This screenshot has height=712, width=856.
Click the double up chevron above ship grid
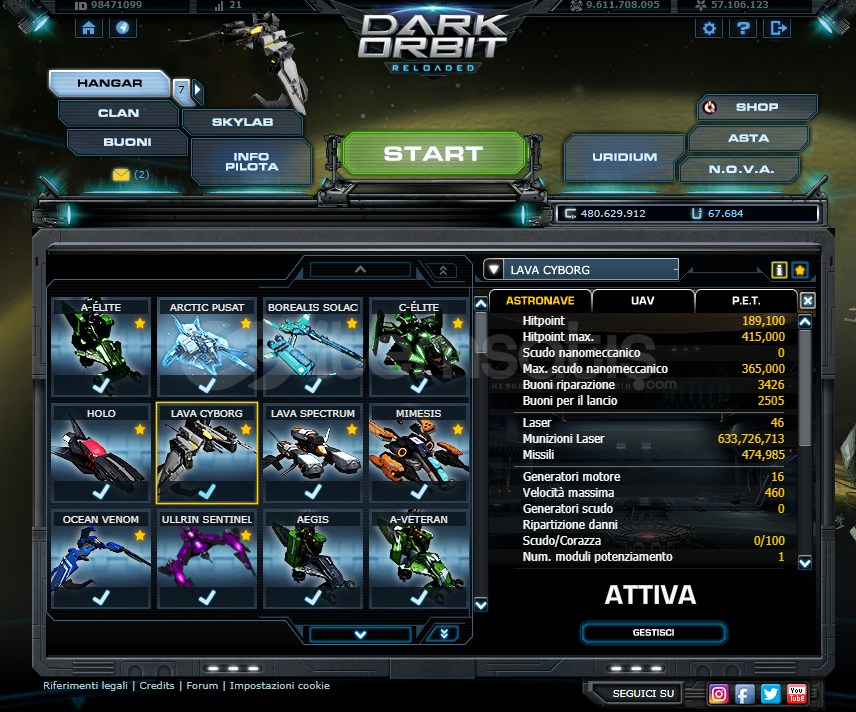(x=443, y=270)
